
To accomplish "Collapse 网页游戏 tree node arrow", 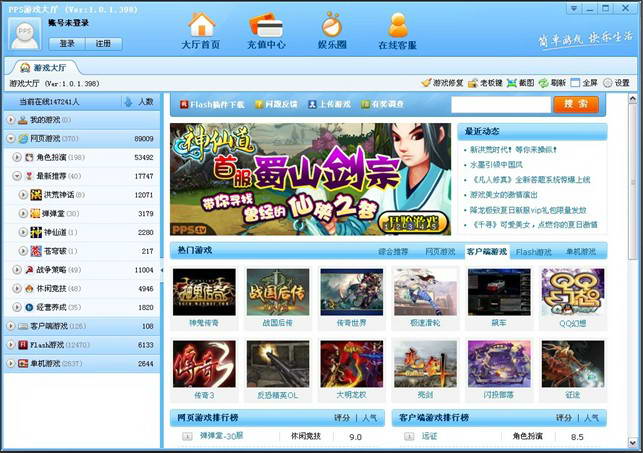I will coord(11,139).
